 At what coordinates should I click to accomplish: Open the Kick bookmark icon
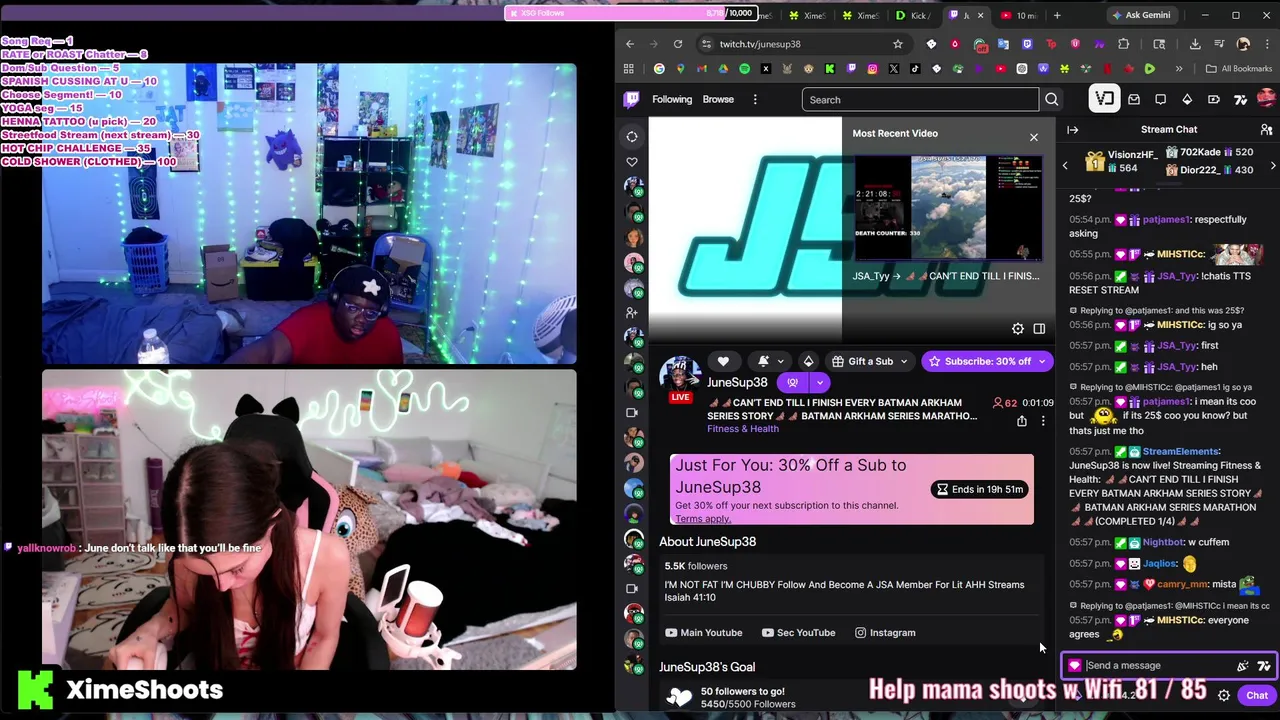click(x=830, y=69)
